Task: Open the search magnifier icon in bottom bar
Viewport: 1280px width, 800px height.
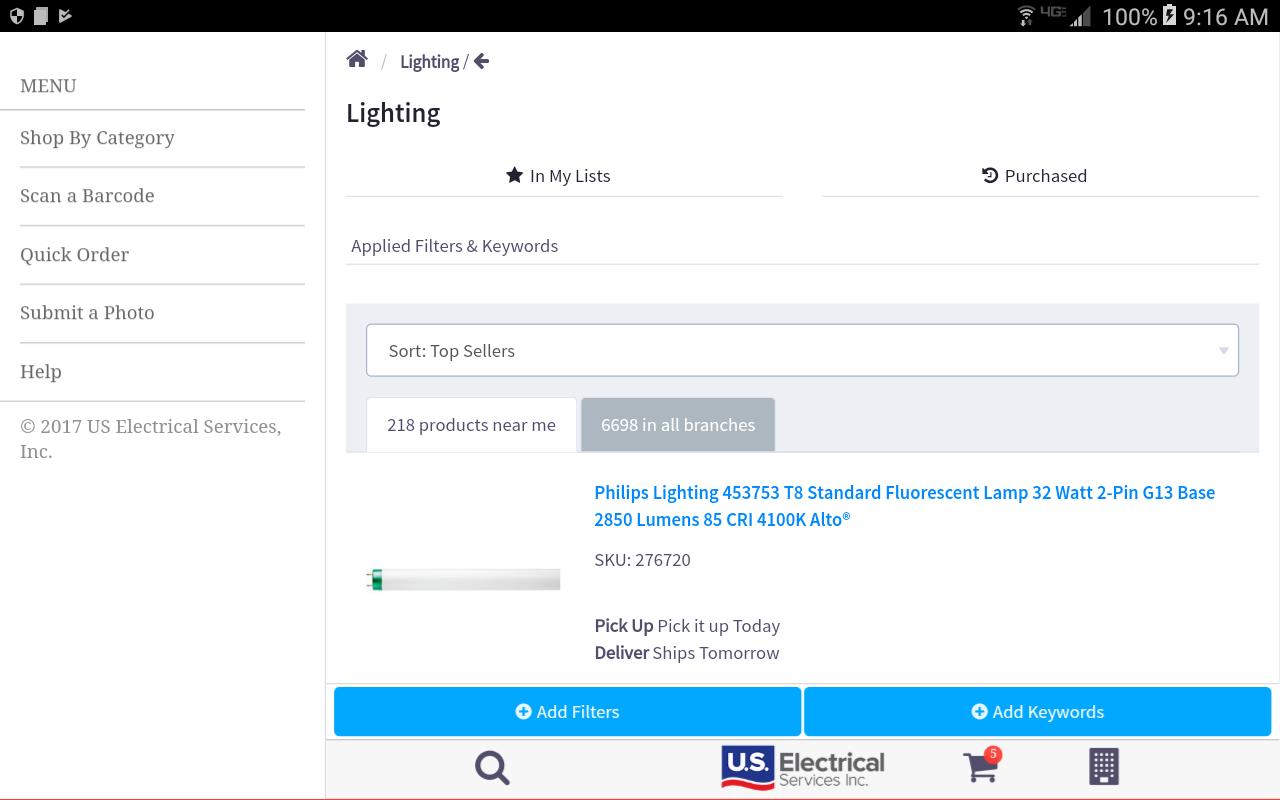Action: pos(492,768)
